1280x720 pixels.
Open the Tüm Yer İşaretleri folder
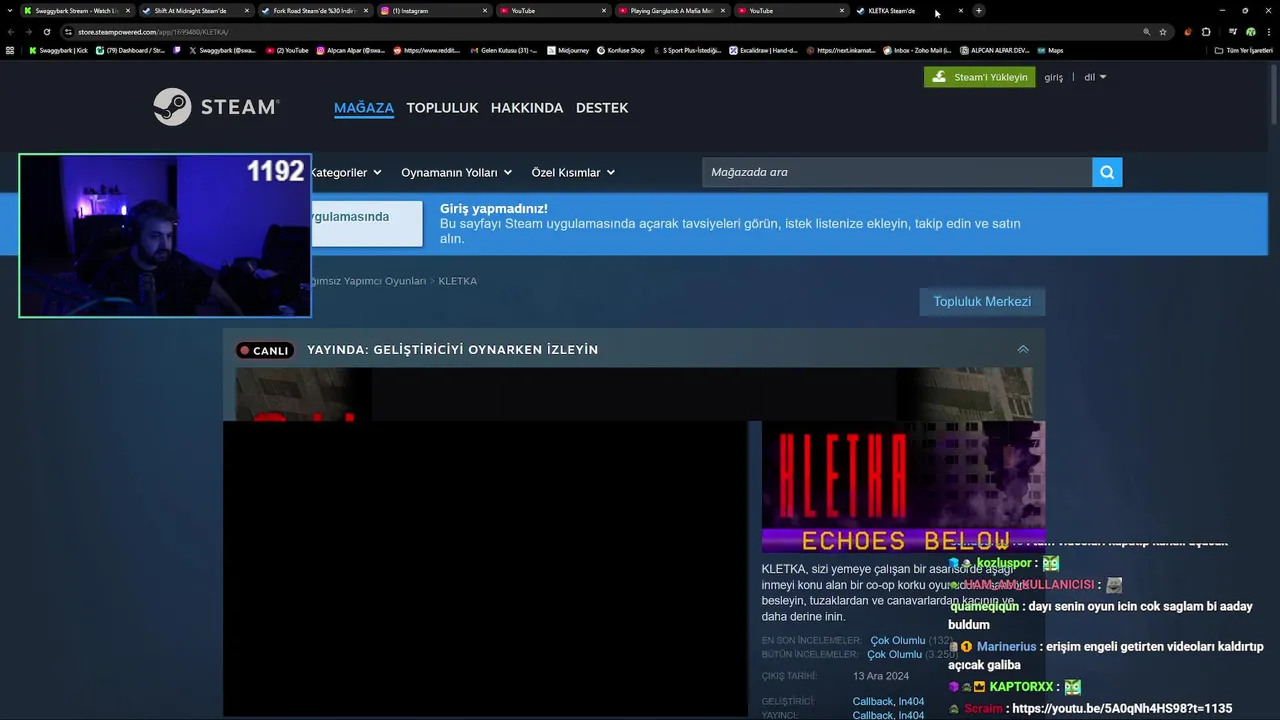(1243, 50)
